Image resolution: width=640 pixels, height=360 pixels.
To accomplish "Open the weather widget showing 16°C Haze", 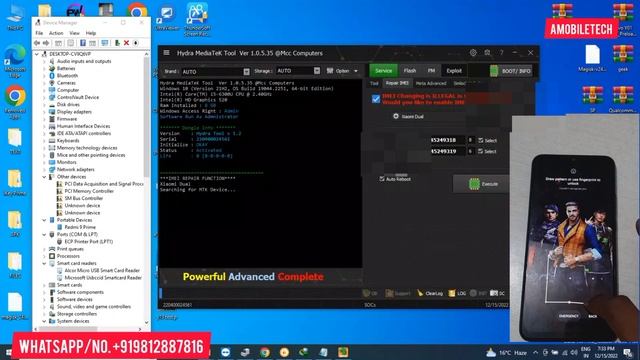I will pyautogui.click(x=506, y=352).
